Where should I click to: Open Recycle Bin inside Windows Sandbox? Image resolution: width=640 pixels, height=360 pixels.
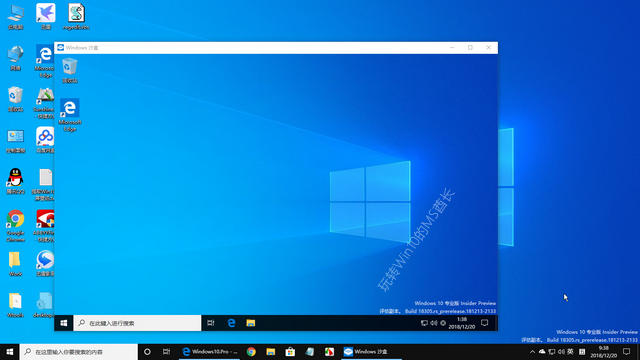click(x=70, y=70)
